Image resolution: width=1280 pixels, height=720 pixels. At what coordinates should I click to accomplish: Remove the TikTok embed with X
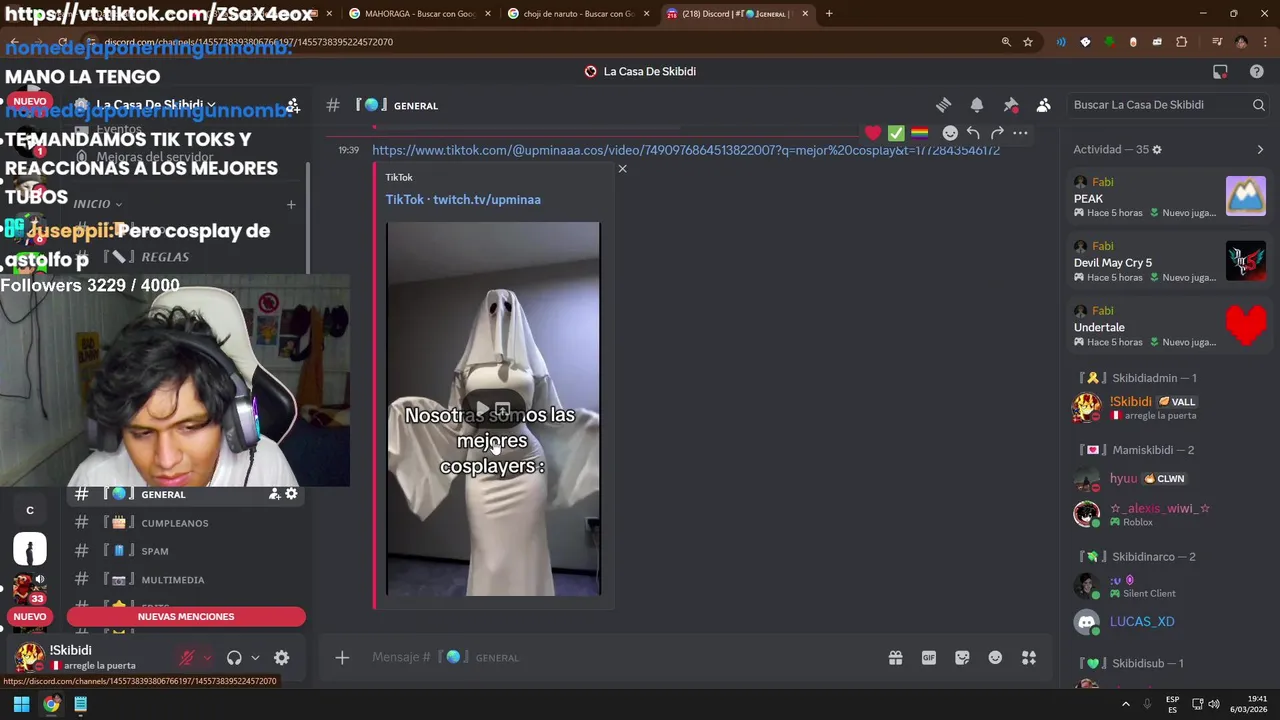click(622, 169)
